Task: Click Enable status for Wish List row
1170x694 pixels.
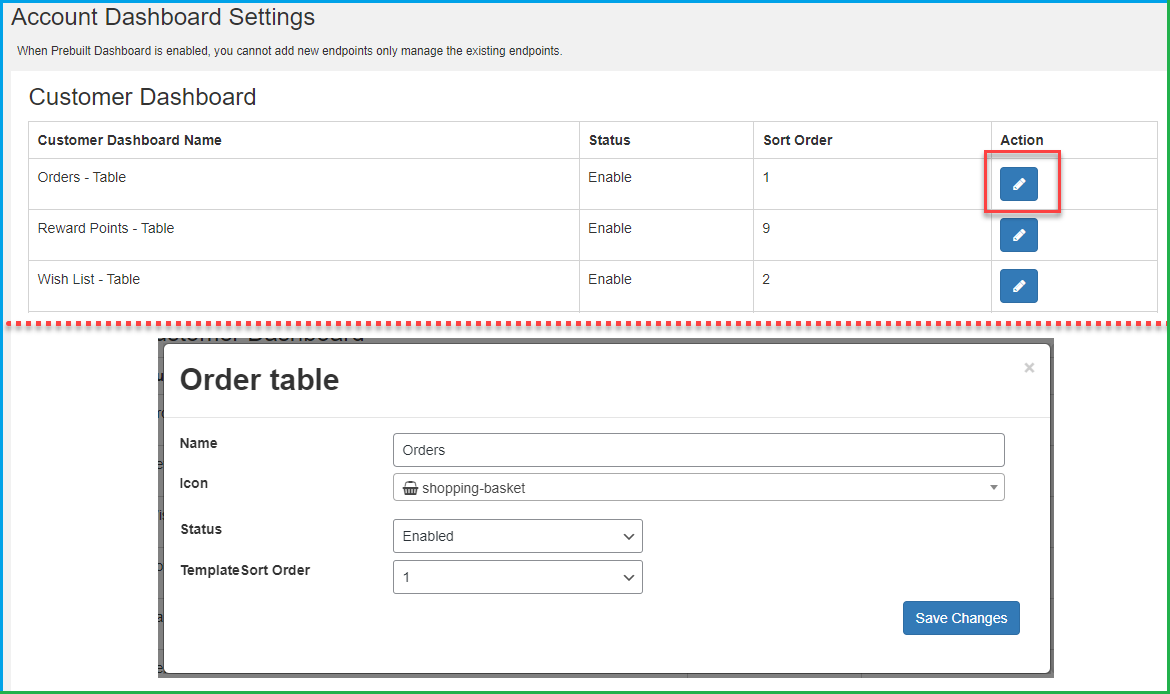Action: (609, 279)
